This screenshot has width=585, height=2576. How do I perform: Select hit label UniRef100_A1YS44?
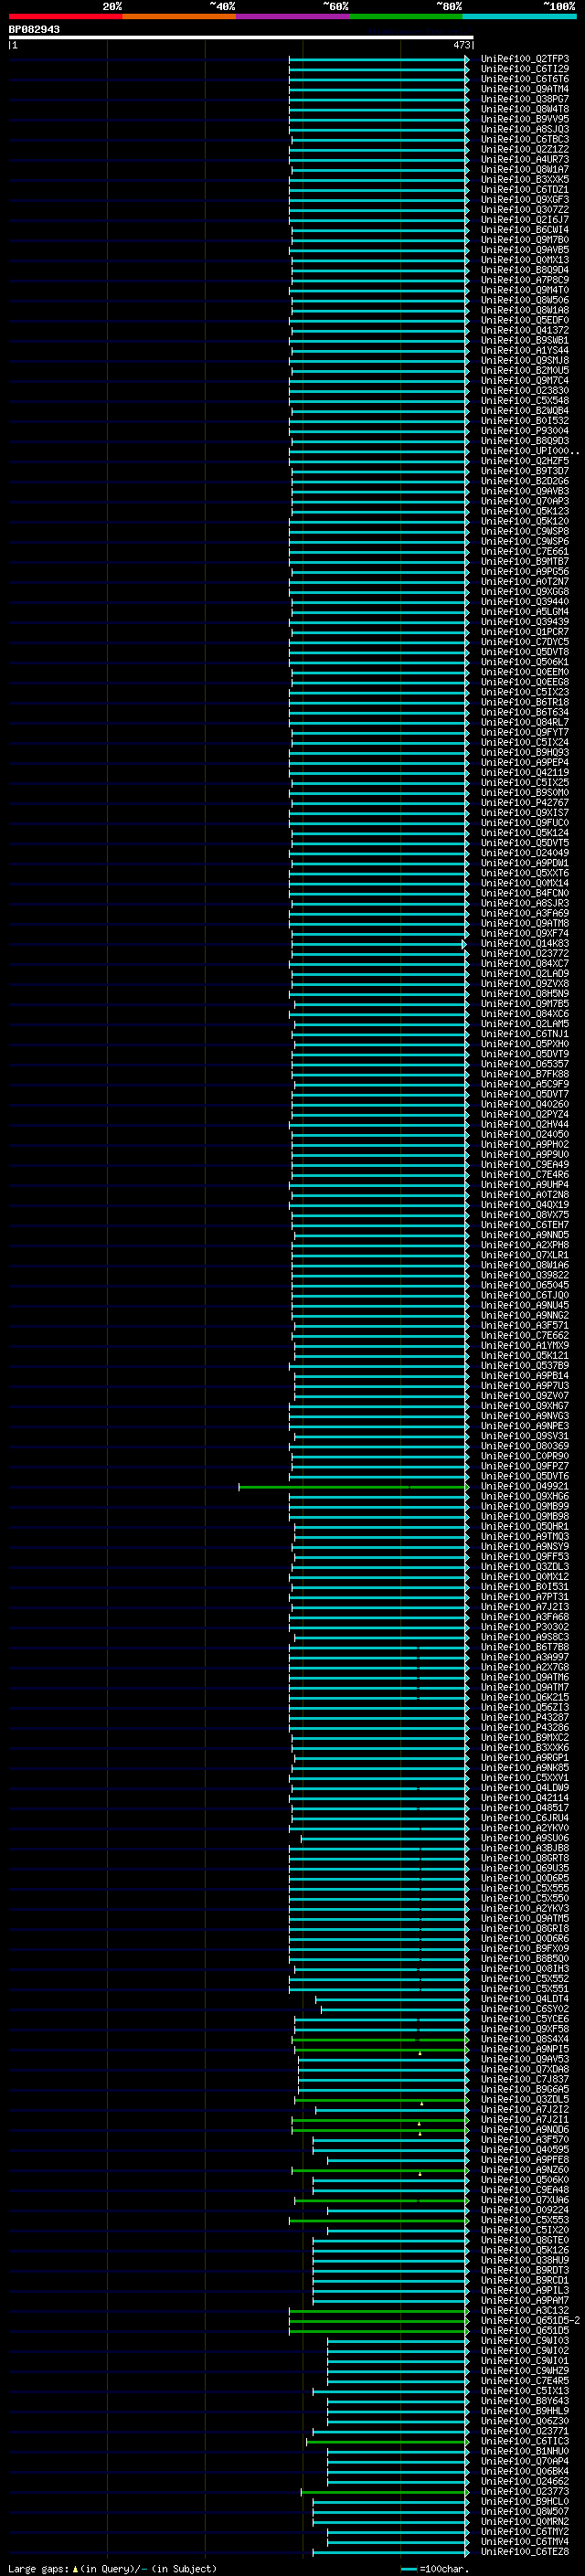(524, 350)
